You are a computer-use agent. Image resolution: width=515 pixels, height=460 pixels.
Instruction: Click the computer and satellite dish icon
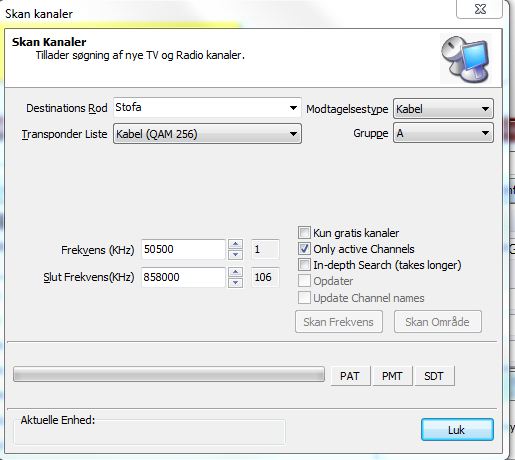click(466, 59)
